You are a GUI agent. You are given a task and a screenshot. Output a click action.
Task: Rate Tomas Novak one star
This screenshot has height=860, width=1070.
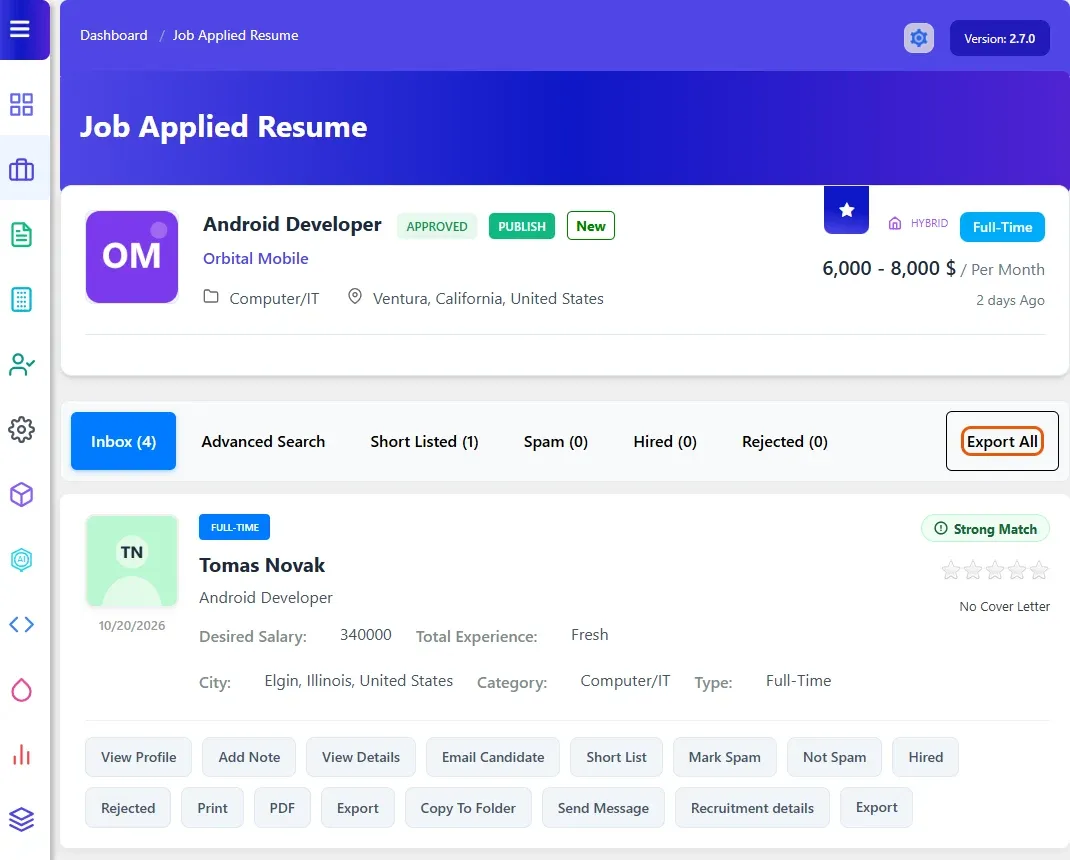[x=951, y=570]
